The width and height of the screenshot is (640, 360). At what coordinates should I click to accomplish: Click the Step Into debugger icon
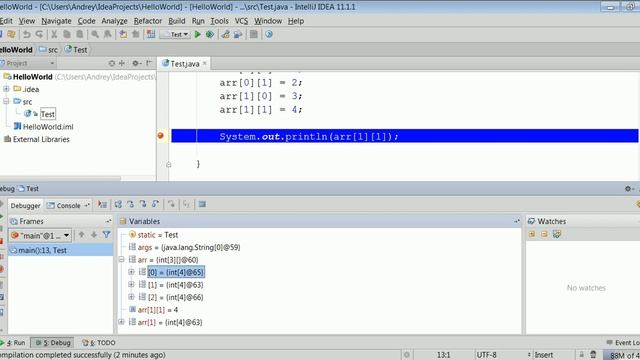(131, 204)
